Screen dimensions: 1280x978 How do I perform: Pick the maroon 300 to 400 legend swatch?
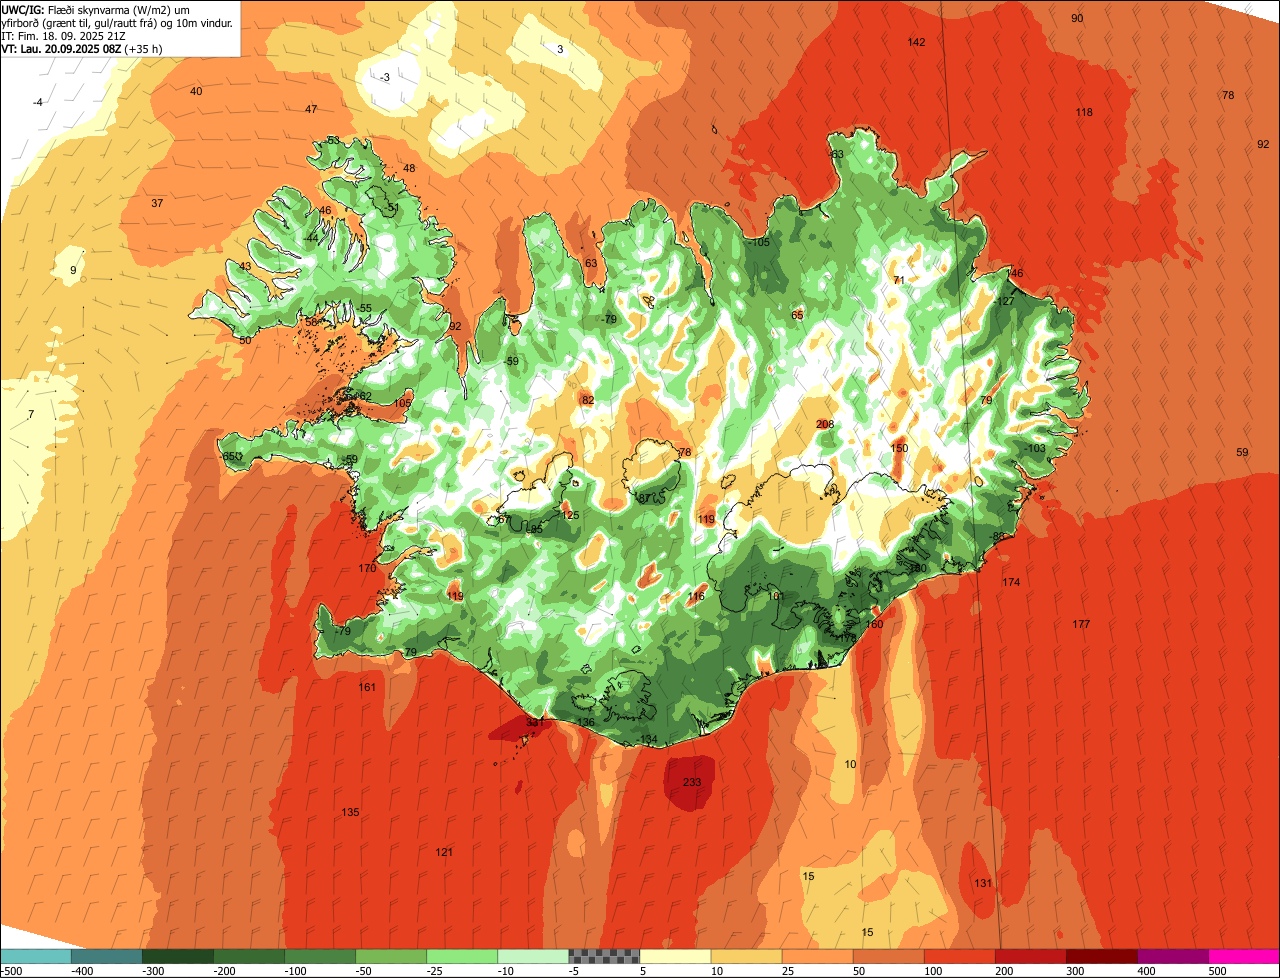[1101, 956]
